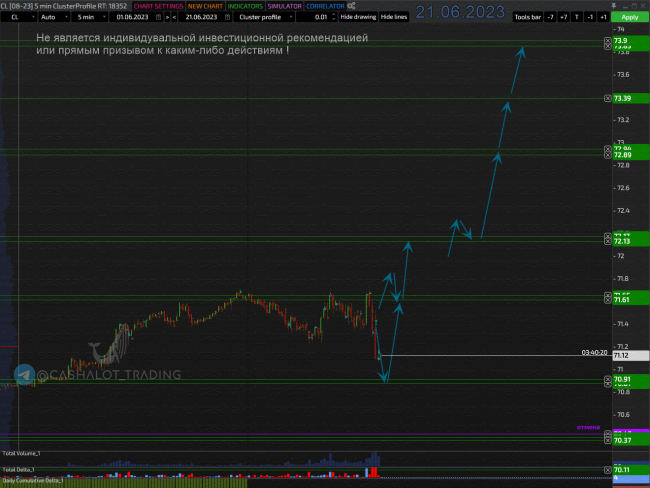The image size is (650, 488).
Task: Click the -7 days button
Action: [550, 17]
